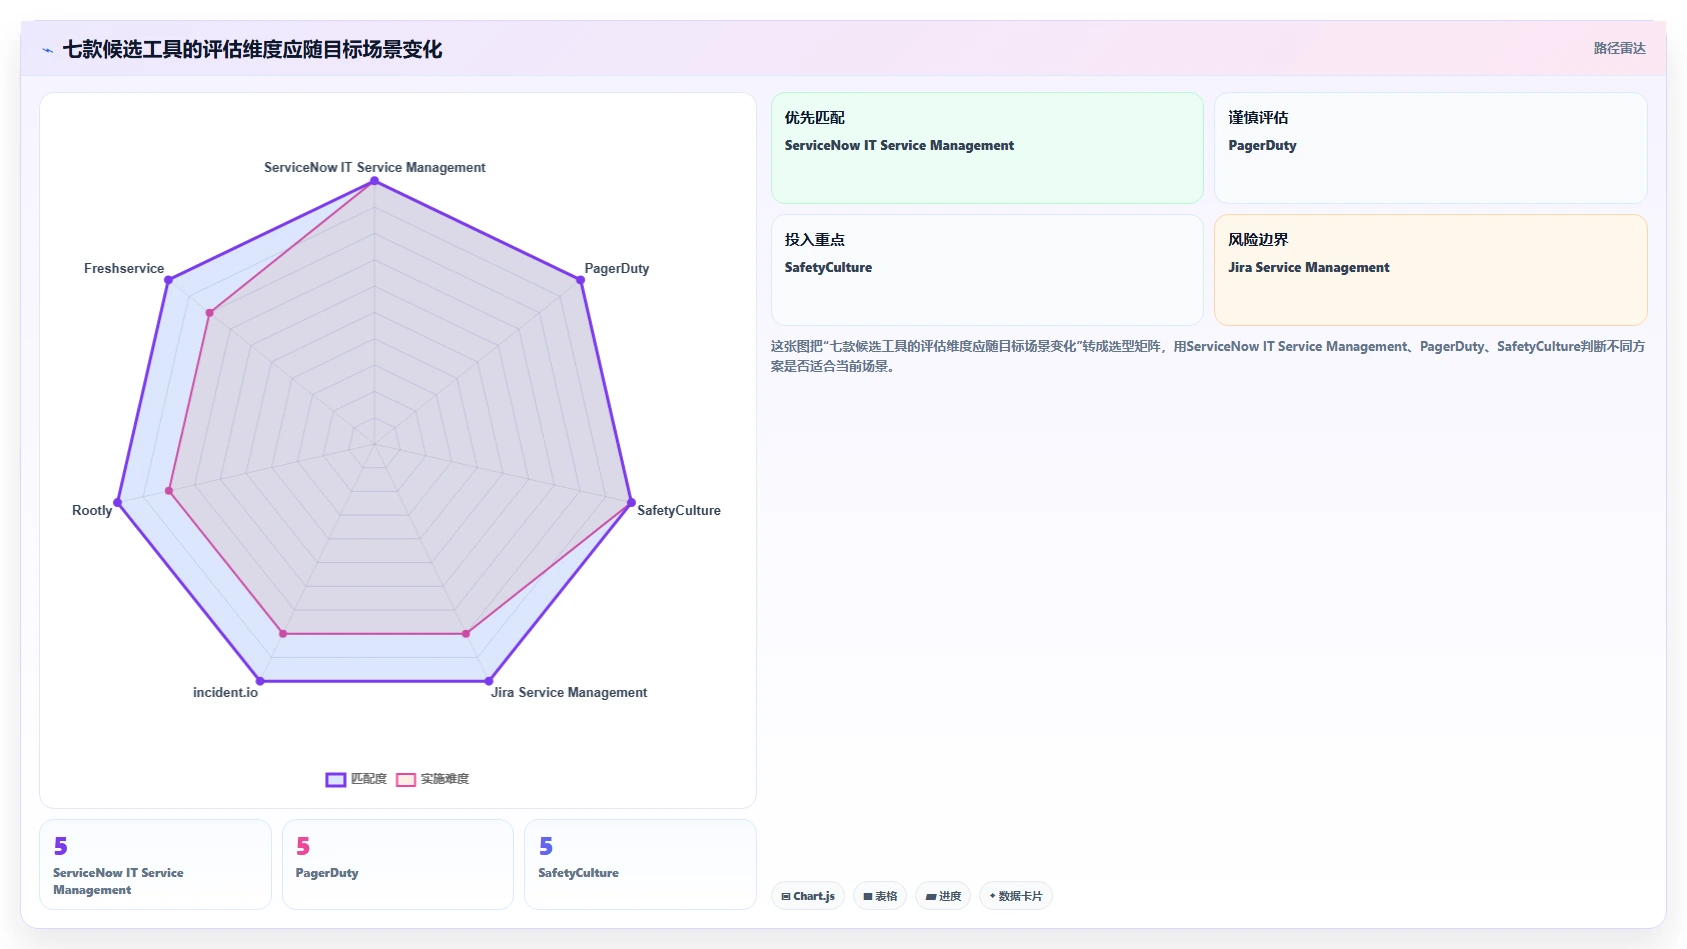Click the 路径雷达 label in the header
The height and width of the screenshot is (949, 1687).
point(1619,48)
